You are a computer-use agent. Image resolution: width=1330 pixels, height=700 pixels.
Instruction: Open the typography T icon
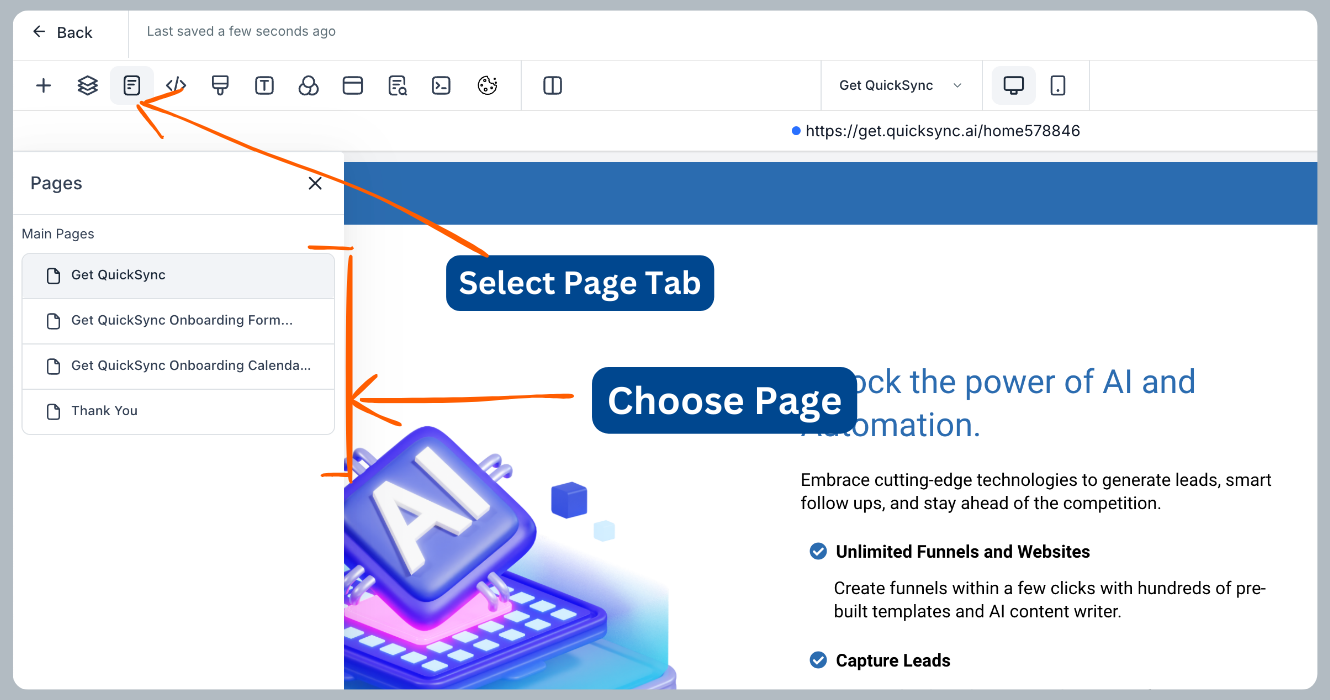(264, 86)
